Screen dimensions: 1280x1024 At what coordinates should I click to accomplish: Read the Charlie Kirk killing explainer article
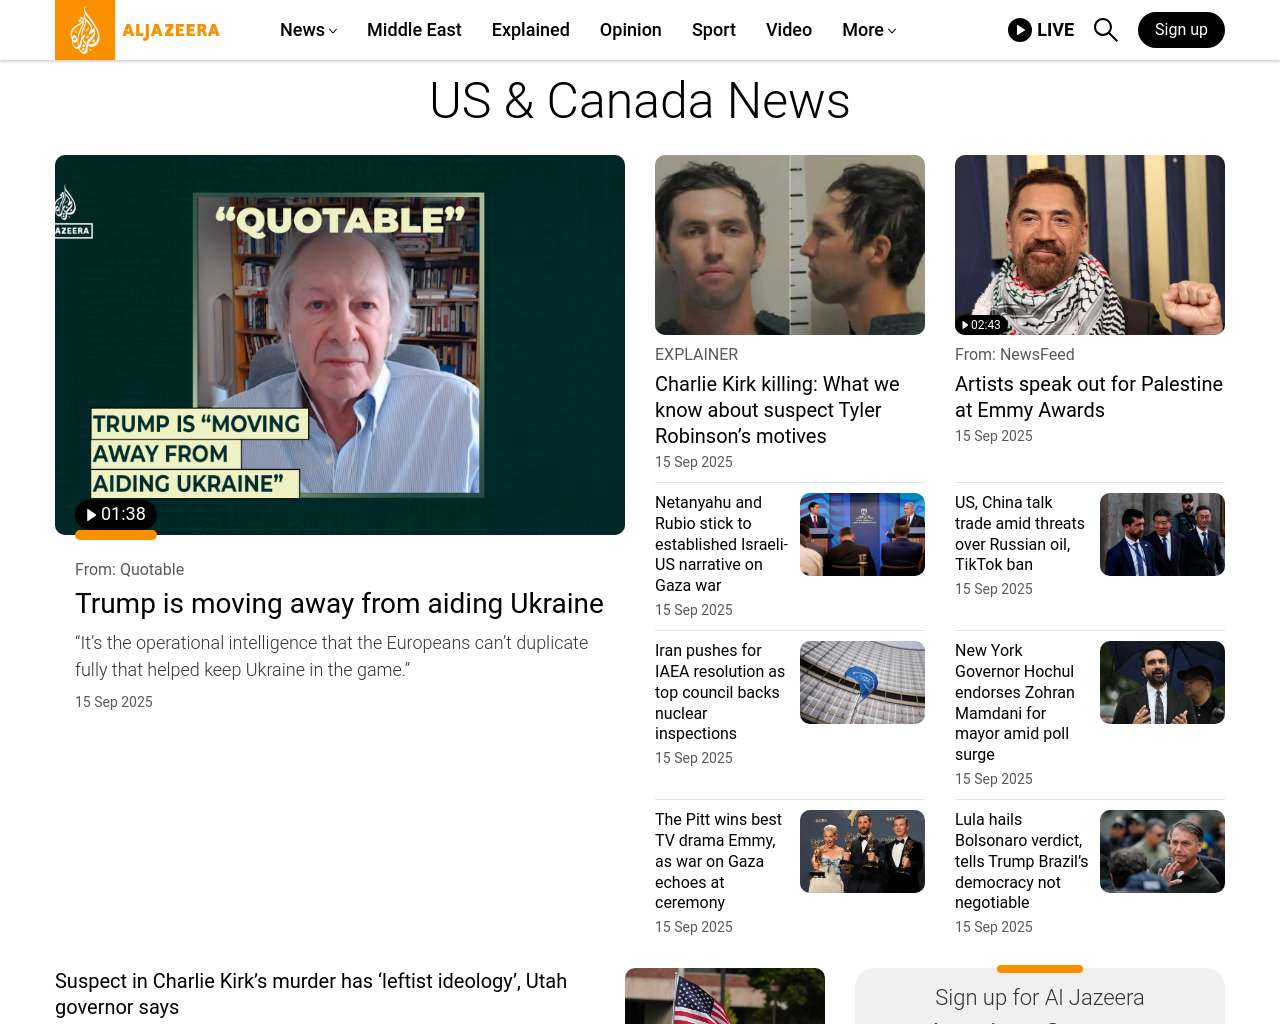[777, 410]
